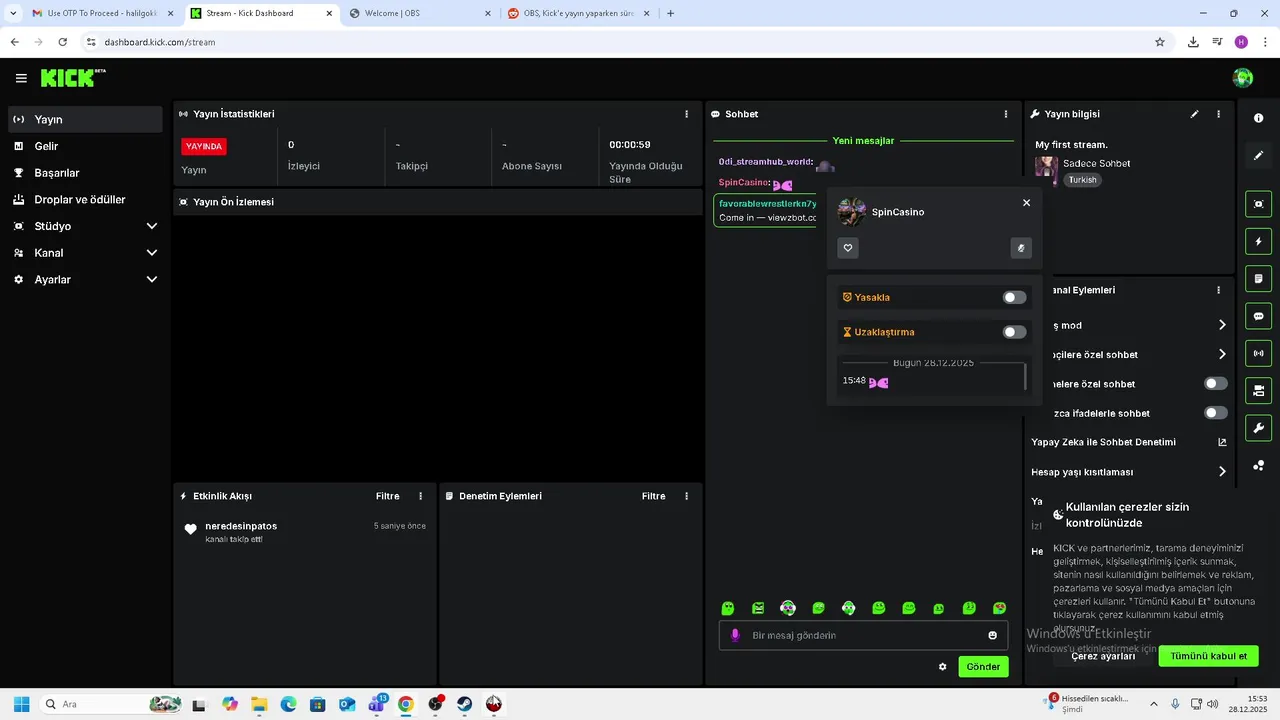This screenshot has width=1280, height=720.
Task: Open chat settings gear near Gönder
Action: coord(942,667)
